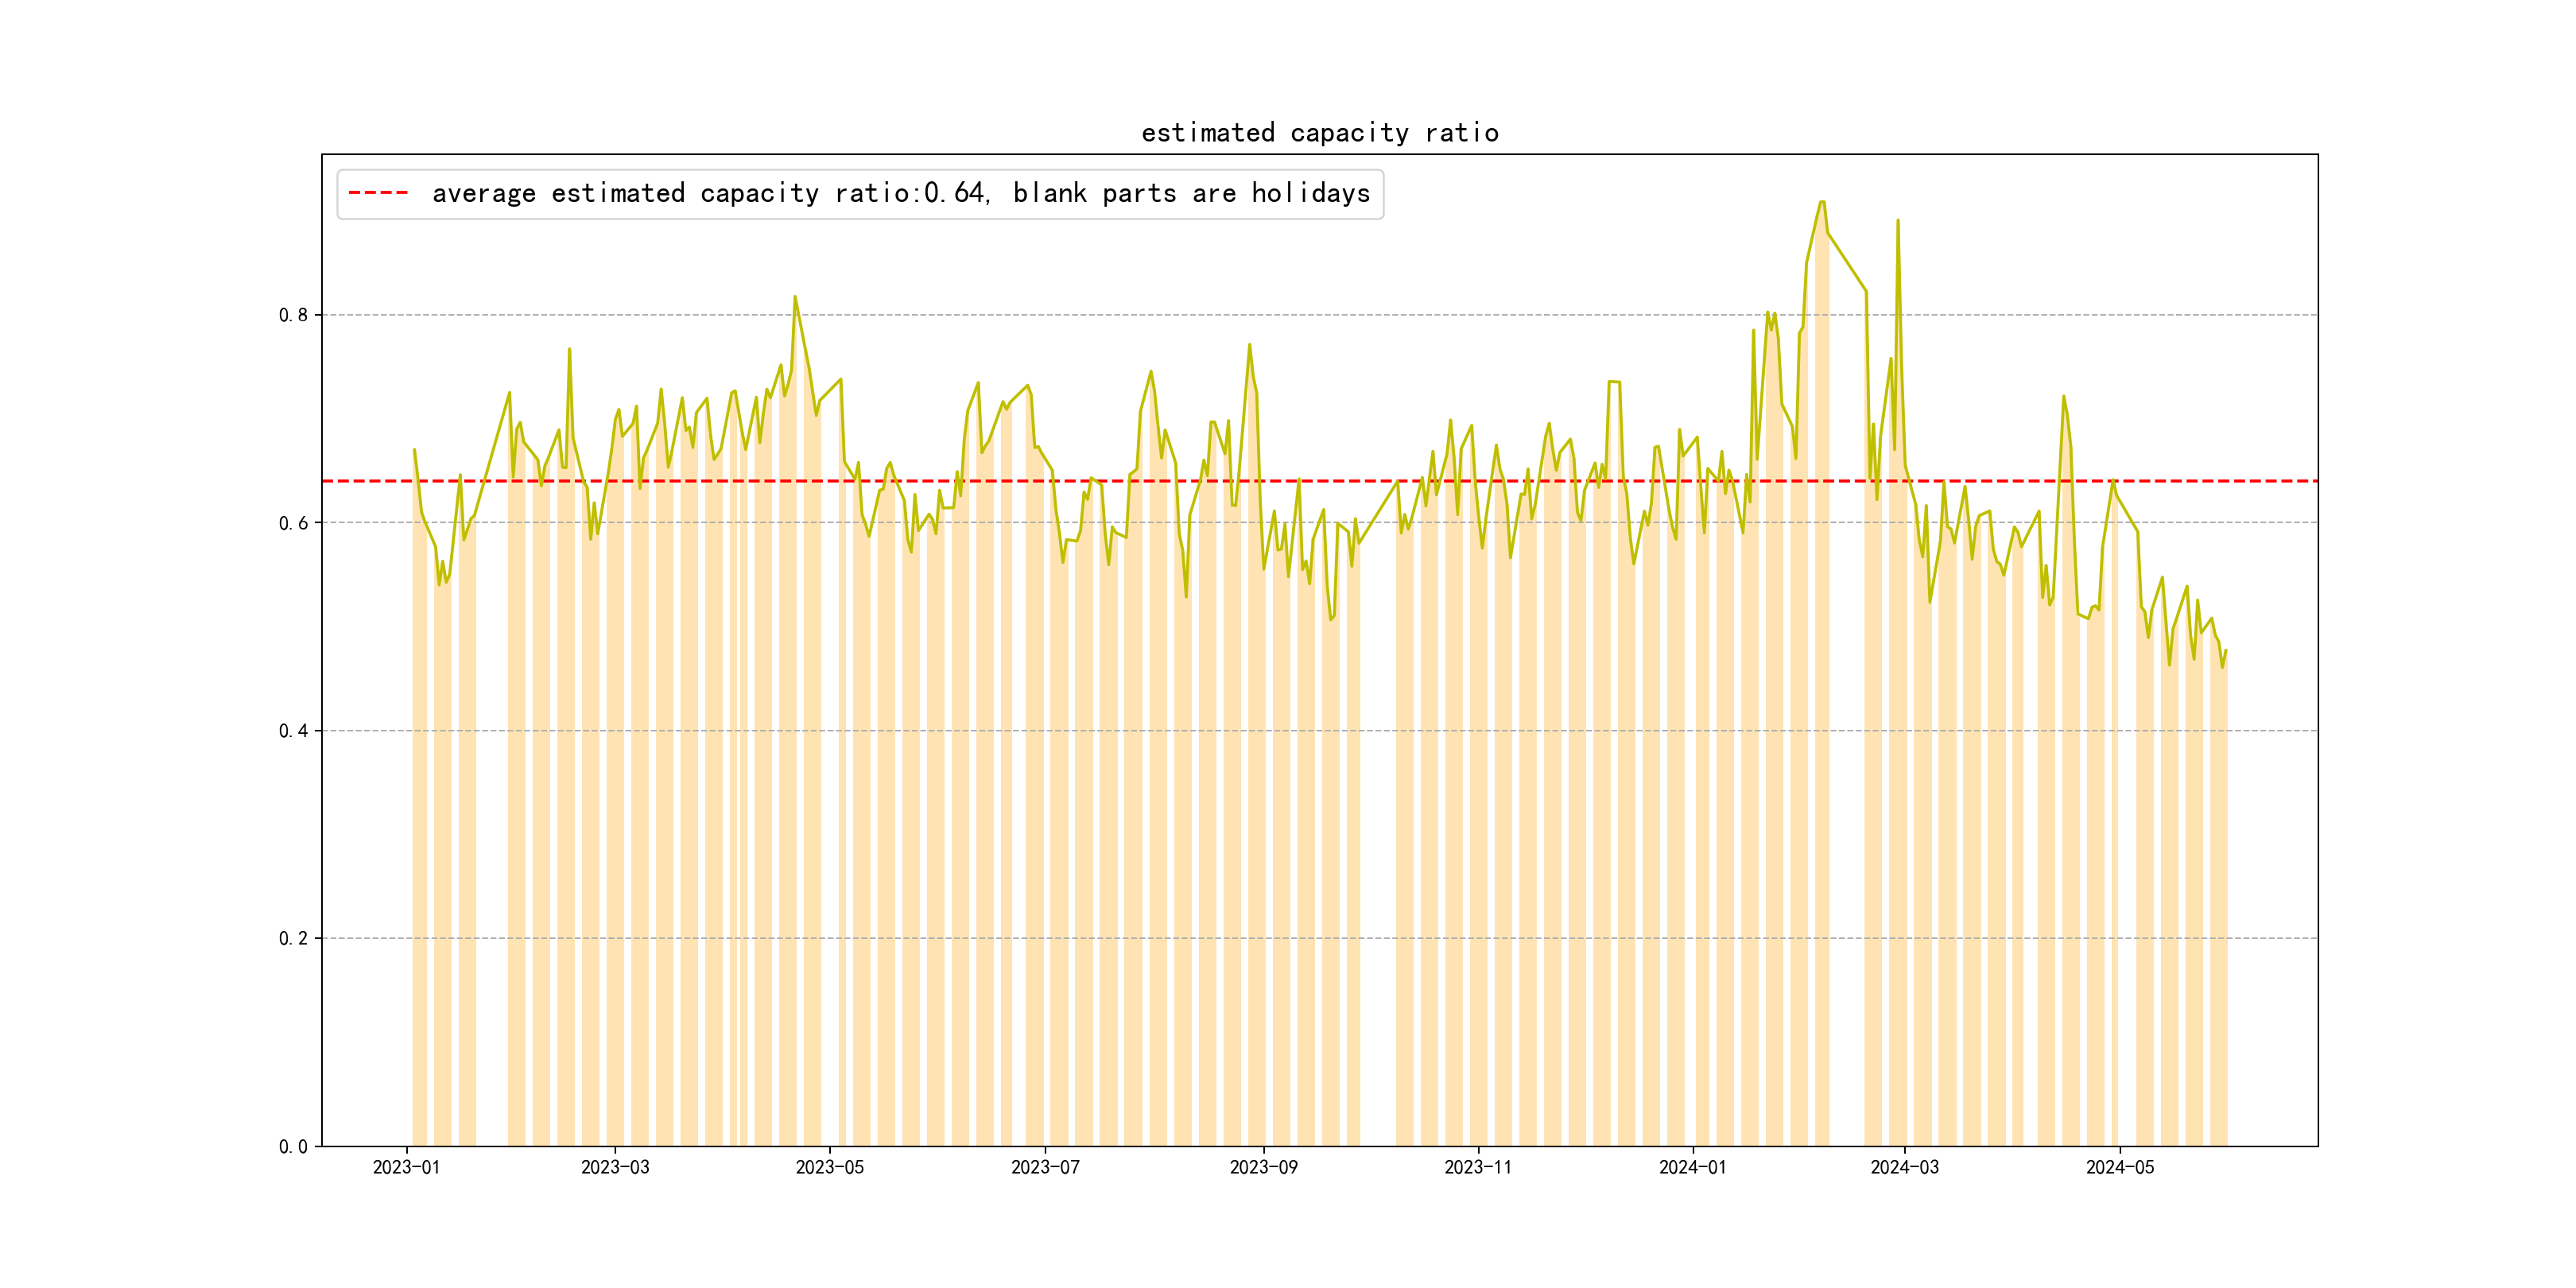Click the 0.0 y-axis tick label
Screen dimensions: 2576x1288
(x=293, y=1146)
